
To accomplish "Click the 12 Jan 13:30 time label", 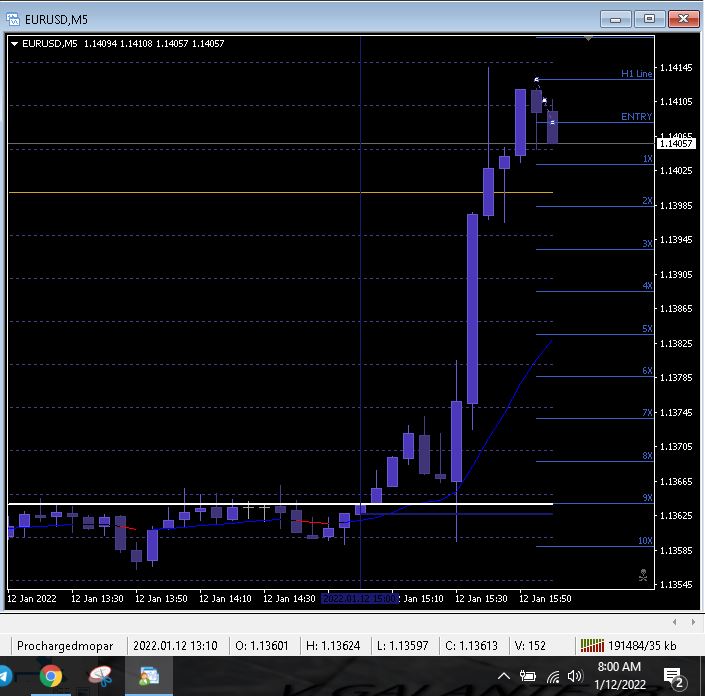I will 97,599.
